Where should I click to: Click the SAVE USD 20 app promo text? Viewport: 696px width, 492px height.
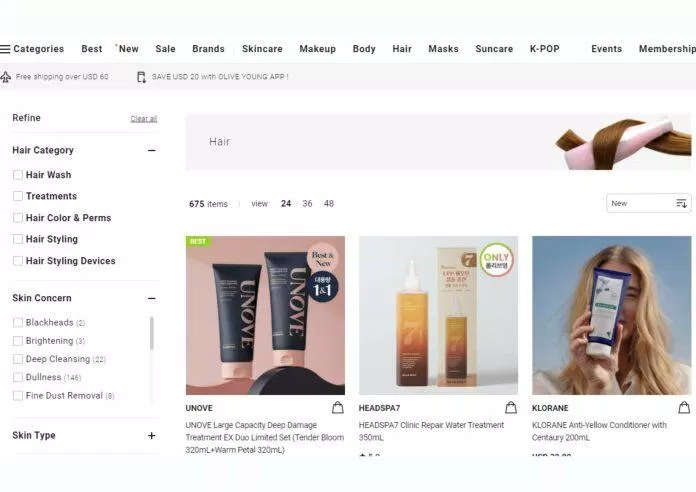coord(220,76)
